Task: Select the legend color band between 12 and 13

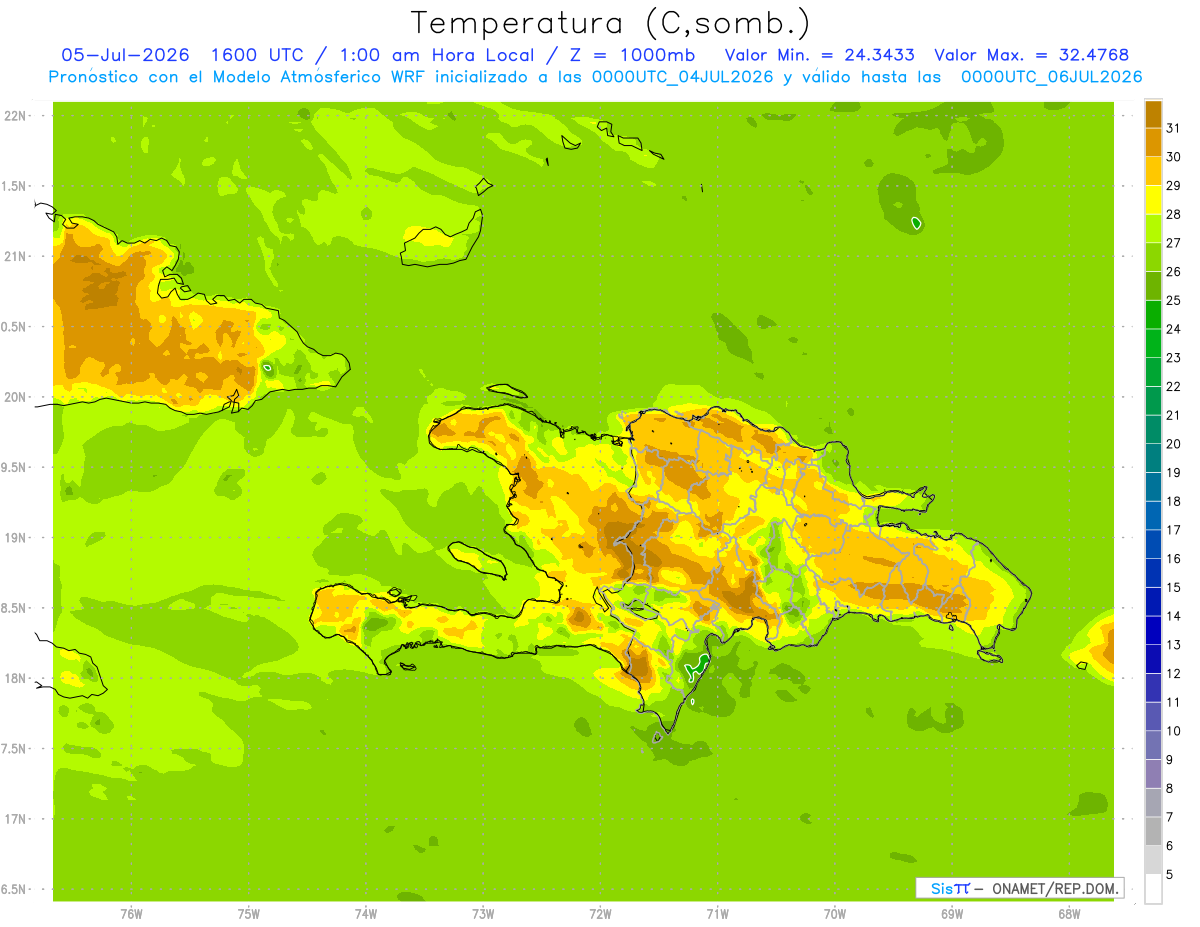Action: [x=1153, y=658]
